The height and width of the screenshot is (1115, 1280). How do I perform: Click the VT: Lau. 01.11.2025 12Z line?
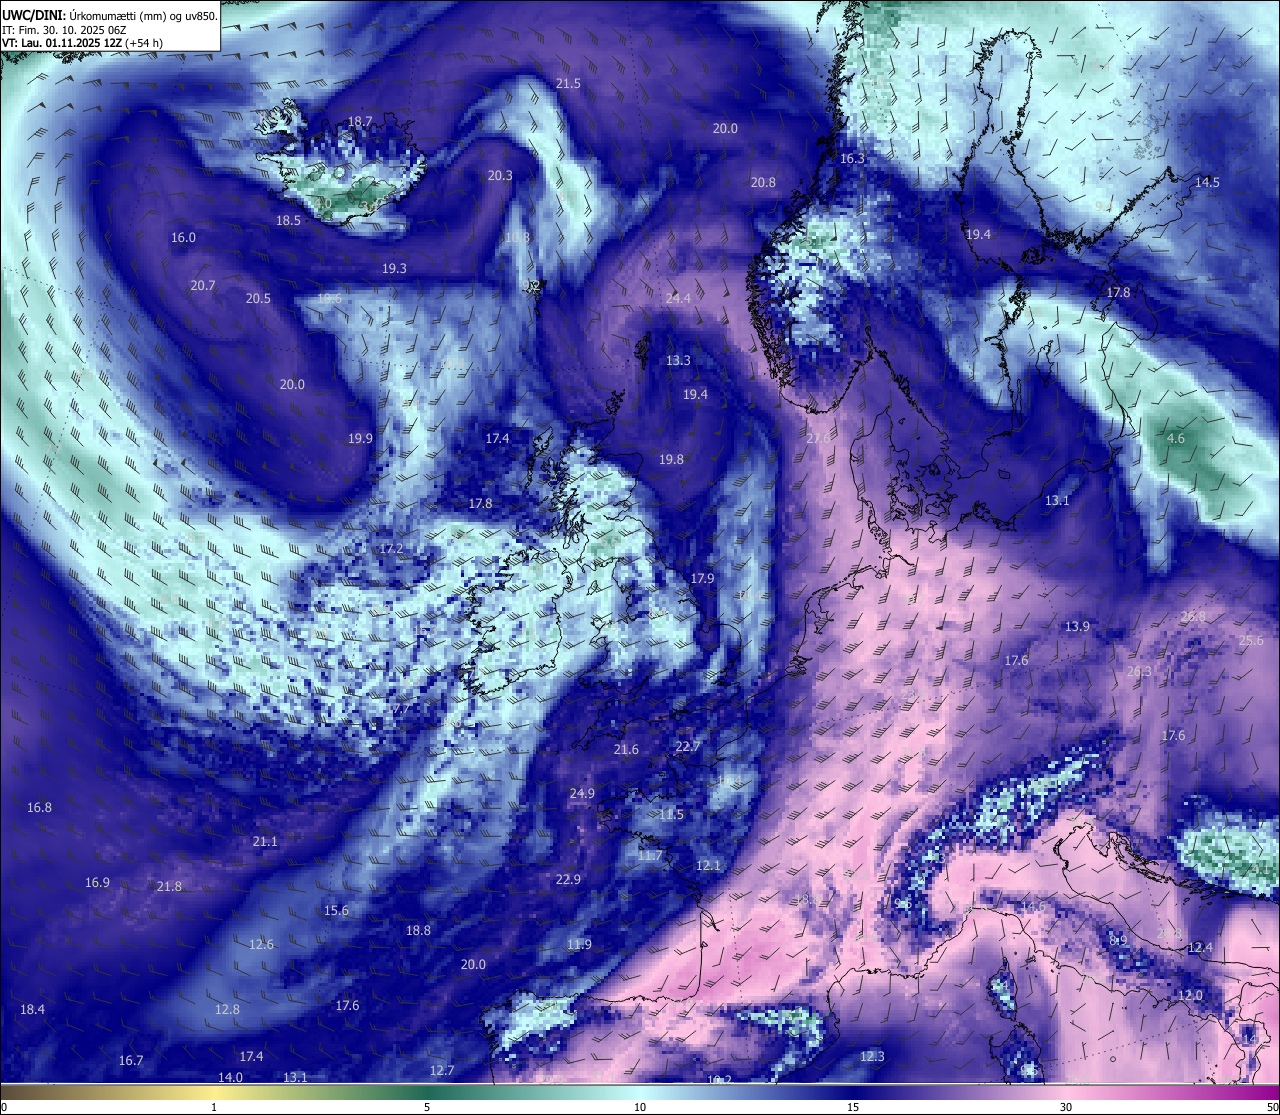[x=82, y=43]
